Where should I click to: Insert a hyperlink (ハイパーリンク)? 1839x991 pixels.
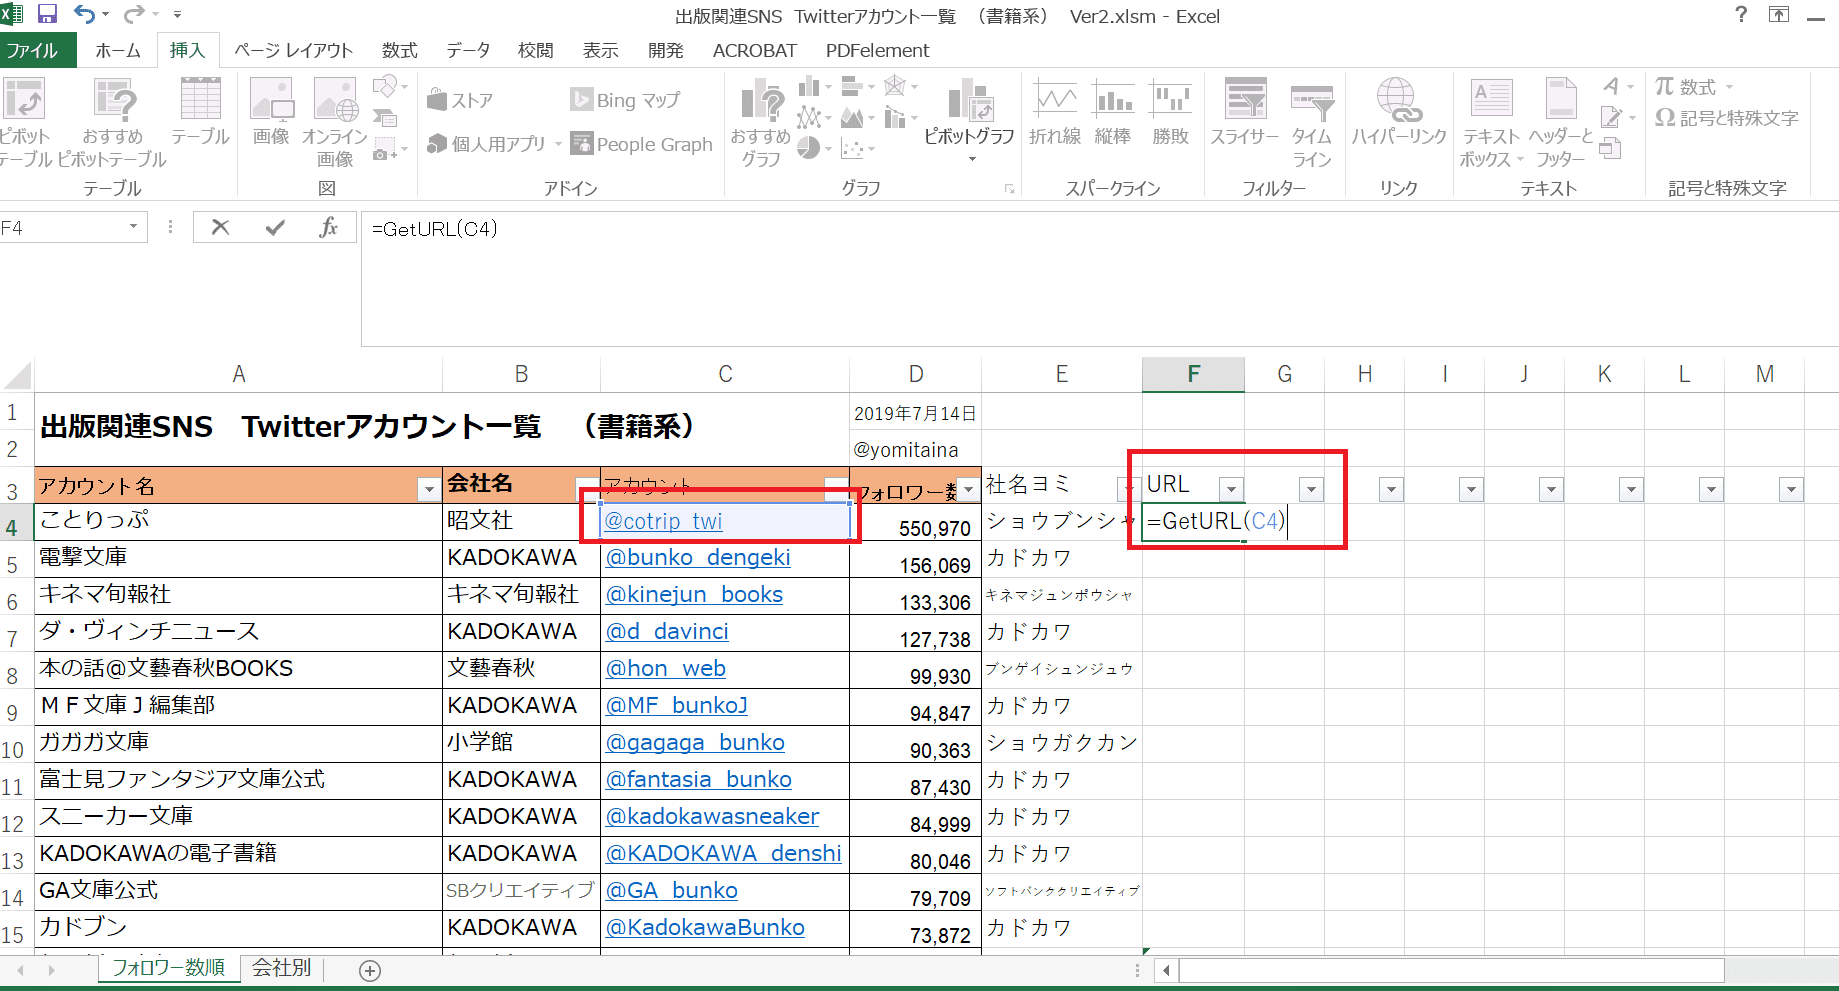[1399, 112]
